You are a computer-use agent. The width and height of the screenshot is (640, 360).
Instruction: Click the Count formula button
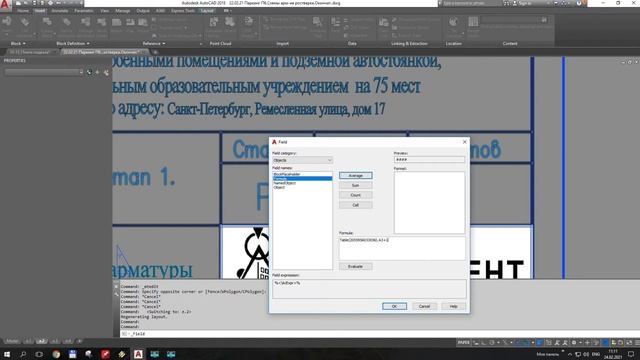pos(356,195)
